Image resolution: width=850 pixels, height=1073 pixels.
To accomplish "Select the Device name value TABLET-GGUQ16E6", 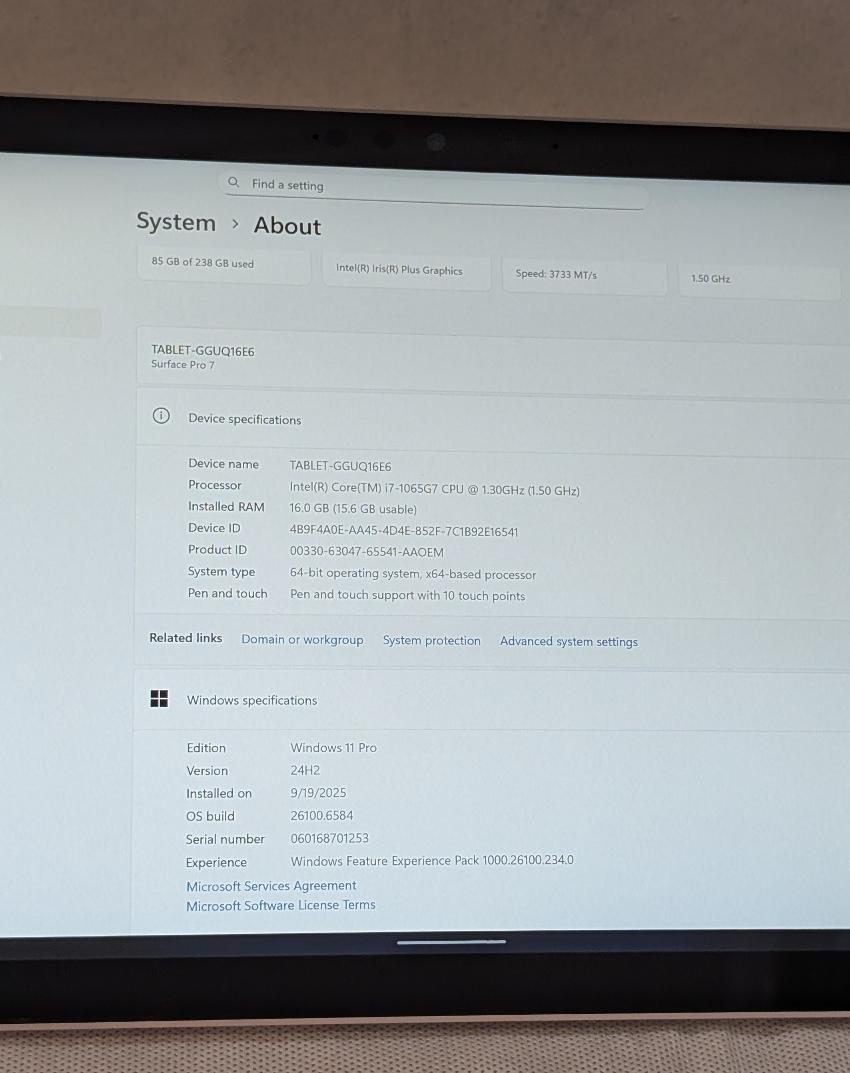I will (x=340, y=466).
